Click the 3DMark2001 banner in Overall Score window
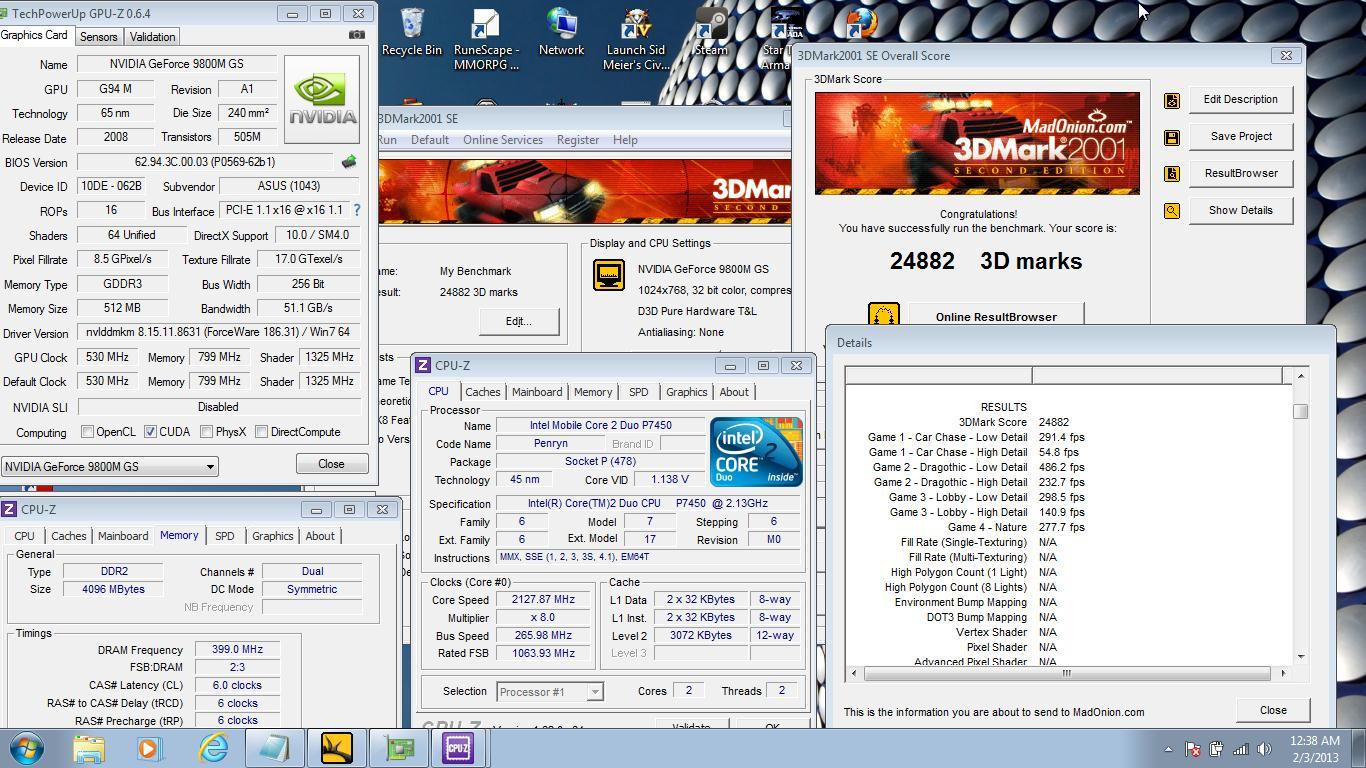The width and height of the screenshot is (1366, 768). coord(977,143)
